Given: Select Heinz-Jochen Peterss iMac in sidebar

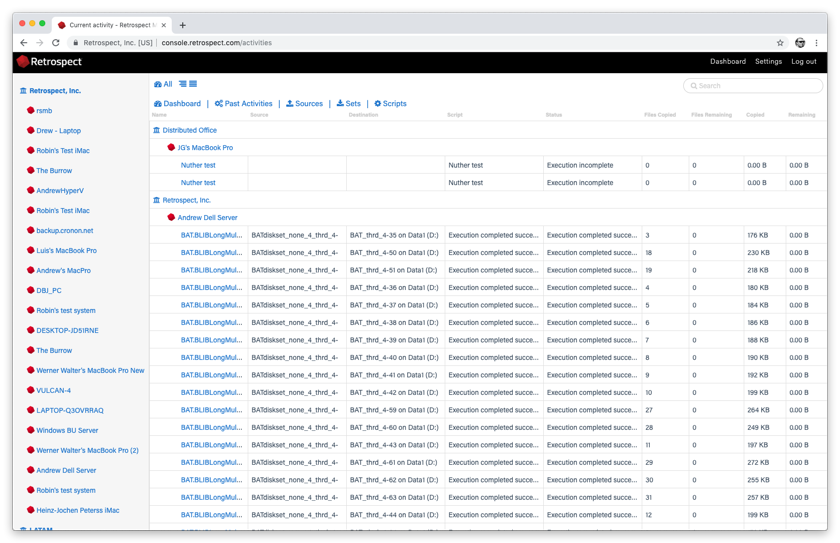Looking at the screenshot, I should [78, 510].
